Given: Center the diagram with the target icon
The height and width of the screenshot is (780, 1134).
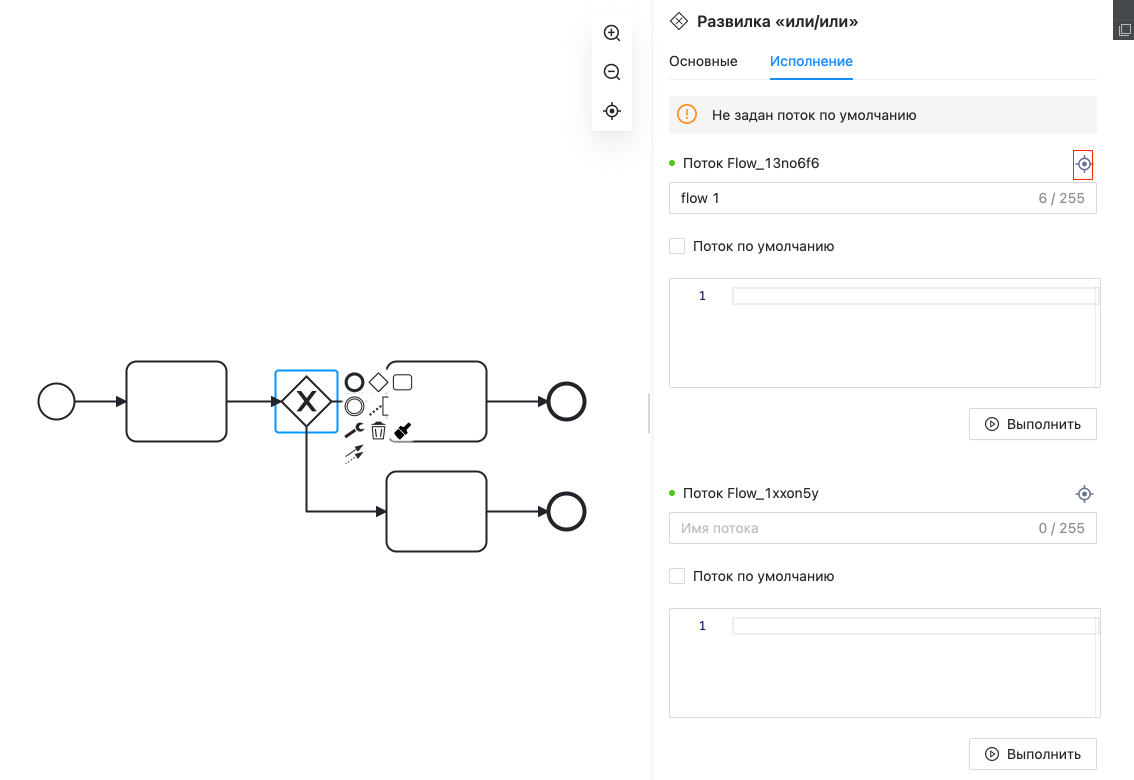Looking at the screenshot, I should (612, 111).
